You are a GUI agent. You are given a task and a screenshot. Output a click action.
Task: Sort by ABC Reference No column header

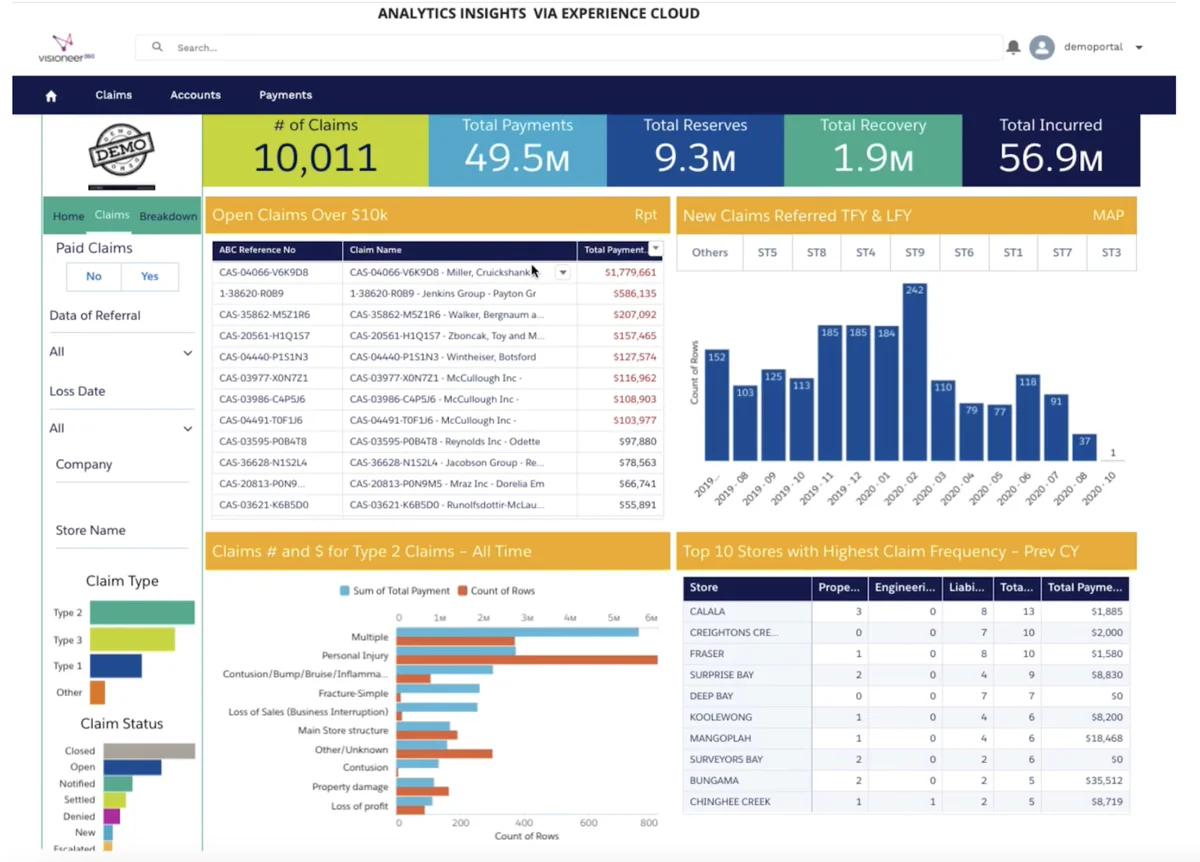tap(277, 250)
